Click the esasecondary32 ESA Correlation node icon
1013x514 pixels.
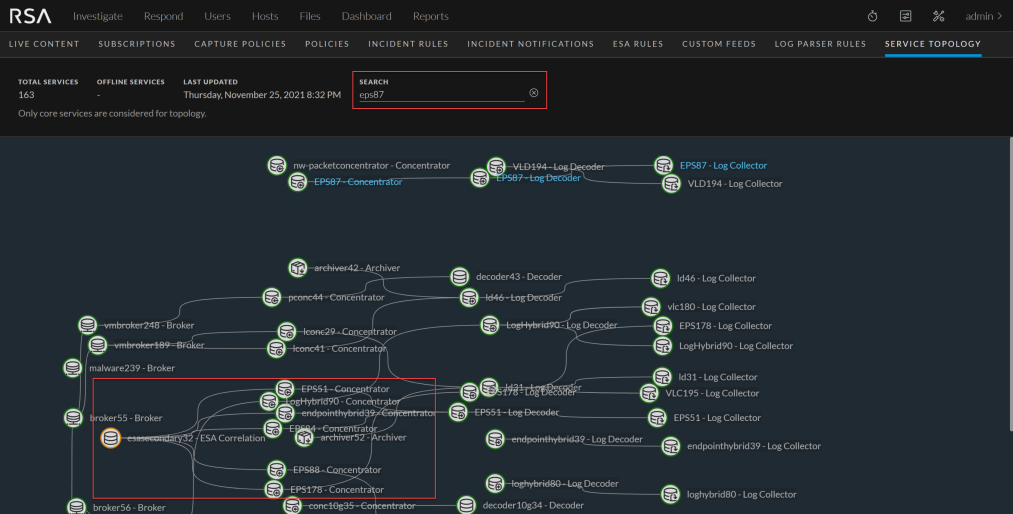pos(111,438)
